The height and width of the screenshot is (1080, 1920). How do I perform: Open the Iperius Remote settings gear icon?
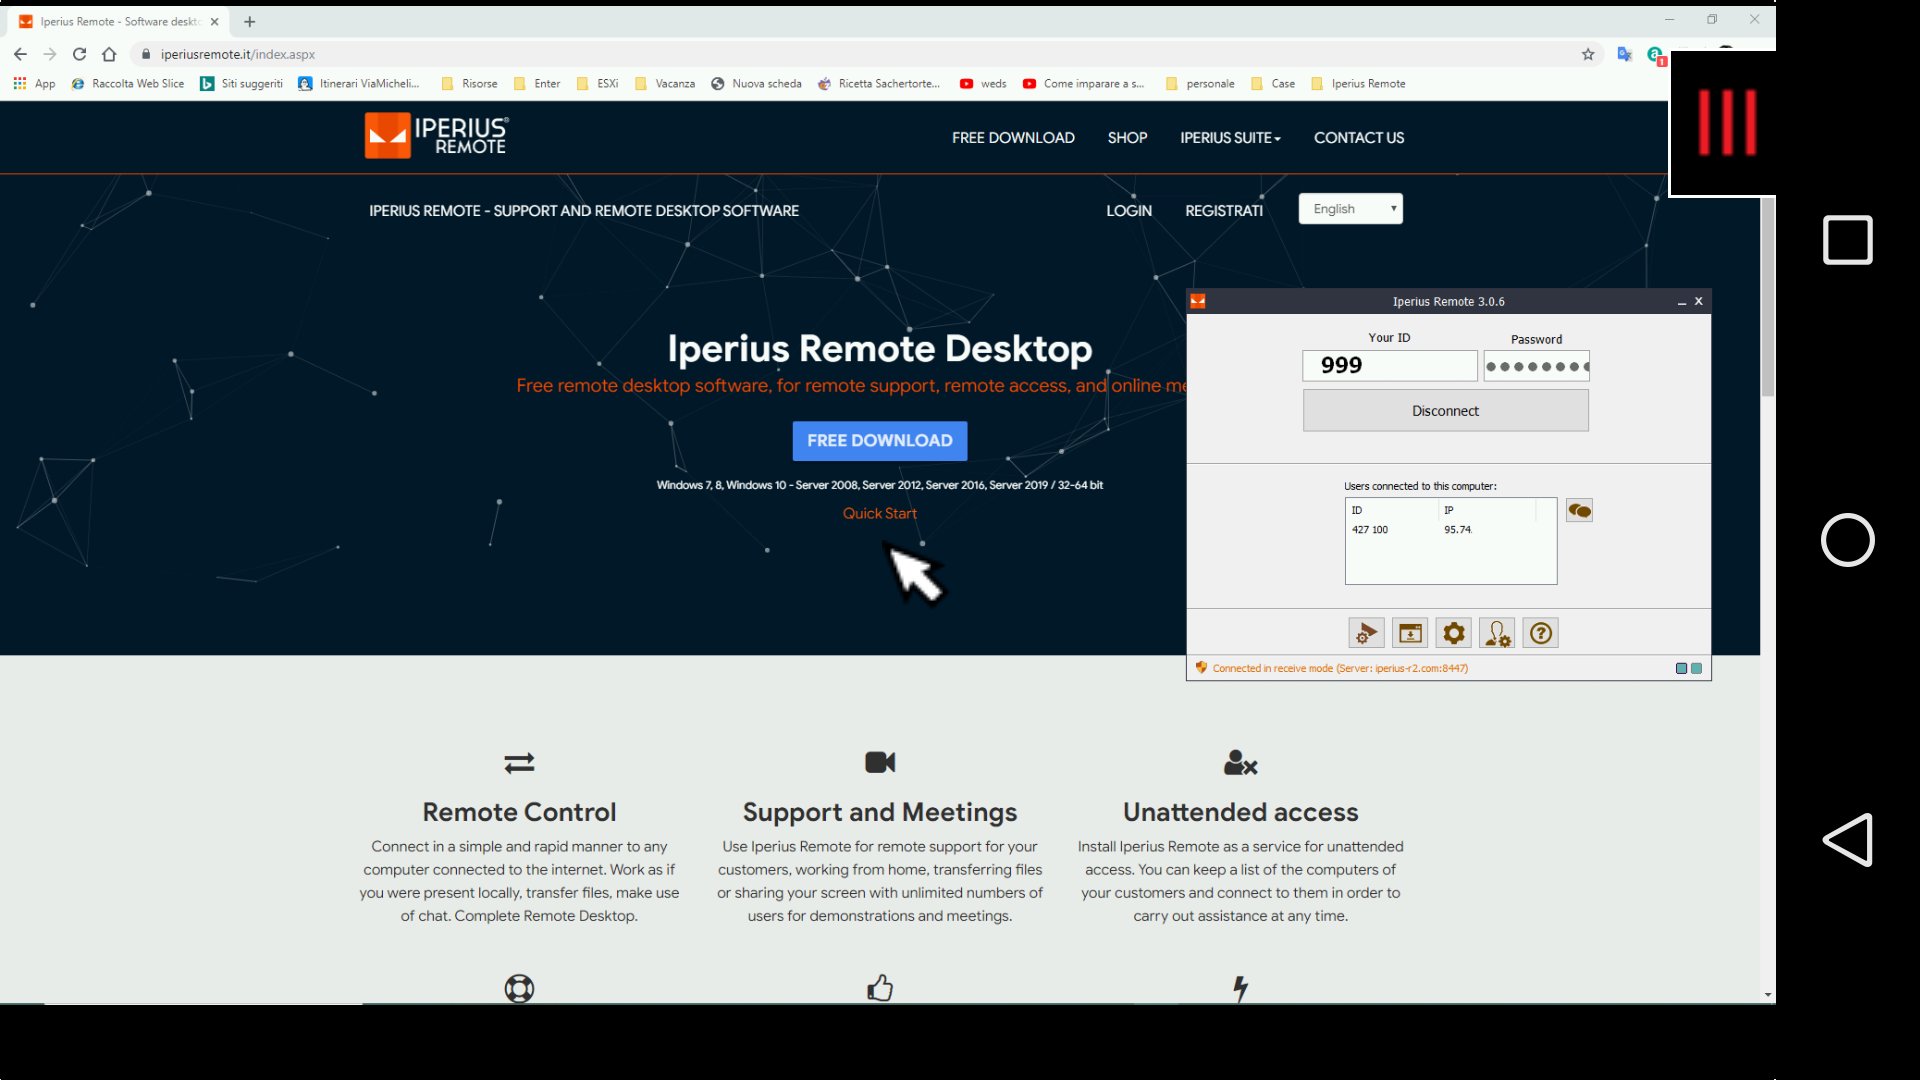click(x=1453, y=632)
